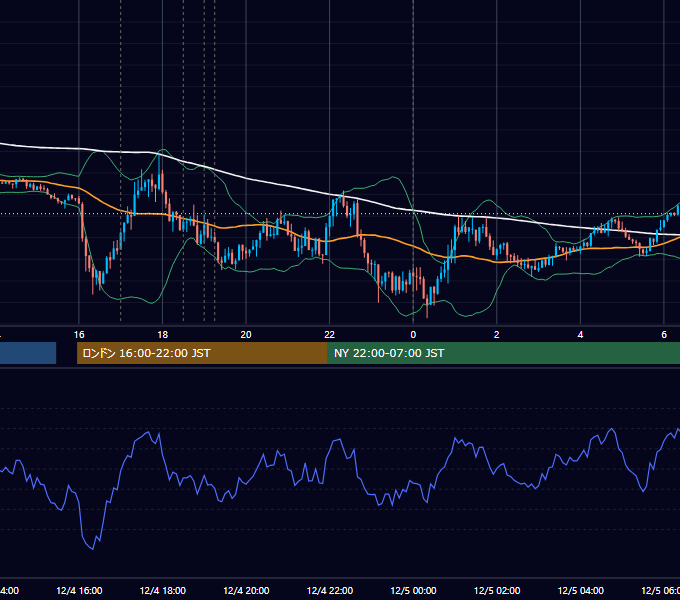Click the 12/4 18:00 time label
The height and width of the screenshot is (600, 680).
click(163, 590)
